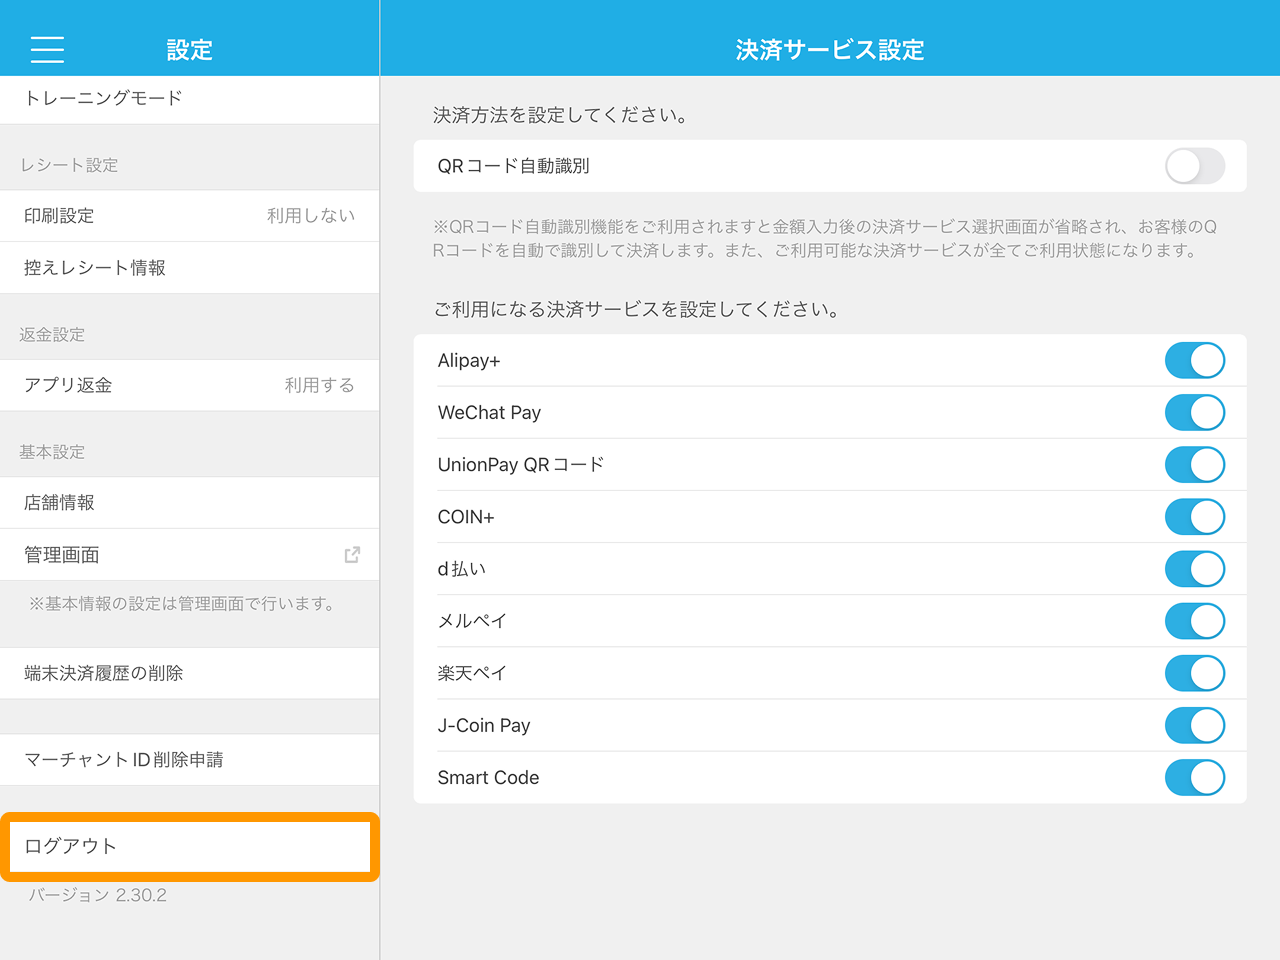The width and height of the screenshot is (1280, 960).
Task: Click the レシート設定 section header
Action: 69,165
